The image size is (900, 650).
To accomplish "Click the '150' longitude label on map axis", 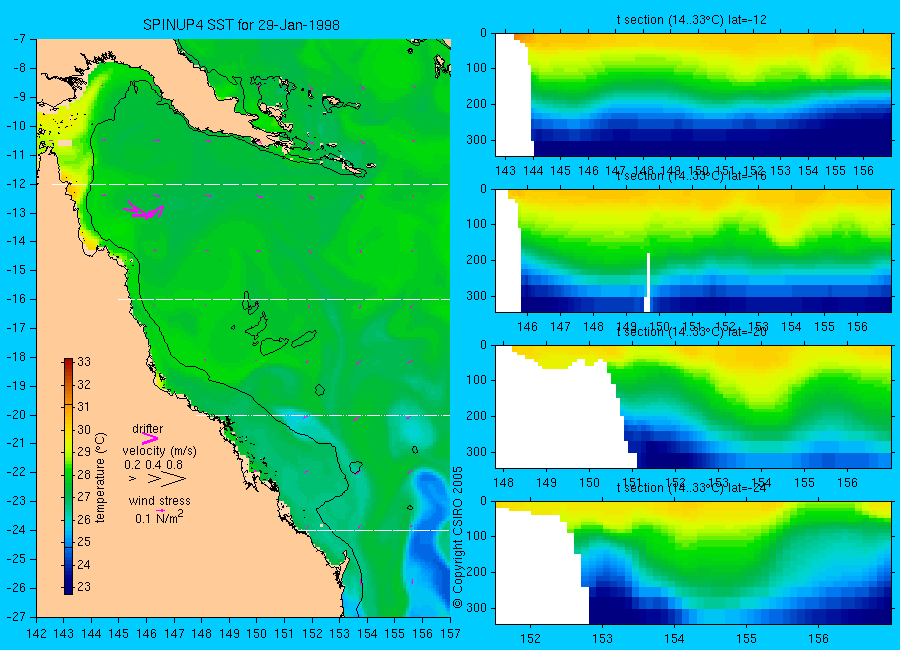I will (257, 633).
